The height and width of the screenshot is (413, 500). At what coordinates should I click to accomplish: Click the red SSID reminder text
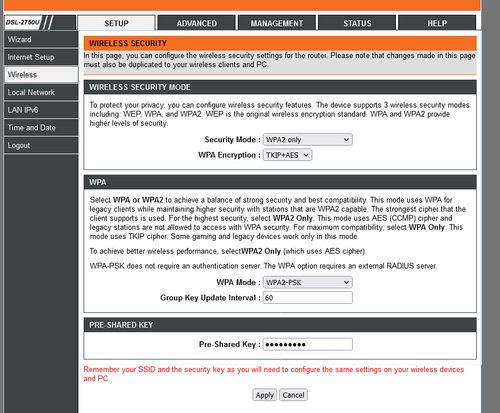(x=274, y=374)
